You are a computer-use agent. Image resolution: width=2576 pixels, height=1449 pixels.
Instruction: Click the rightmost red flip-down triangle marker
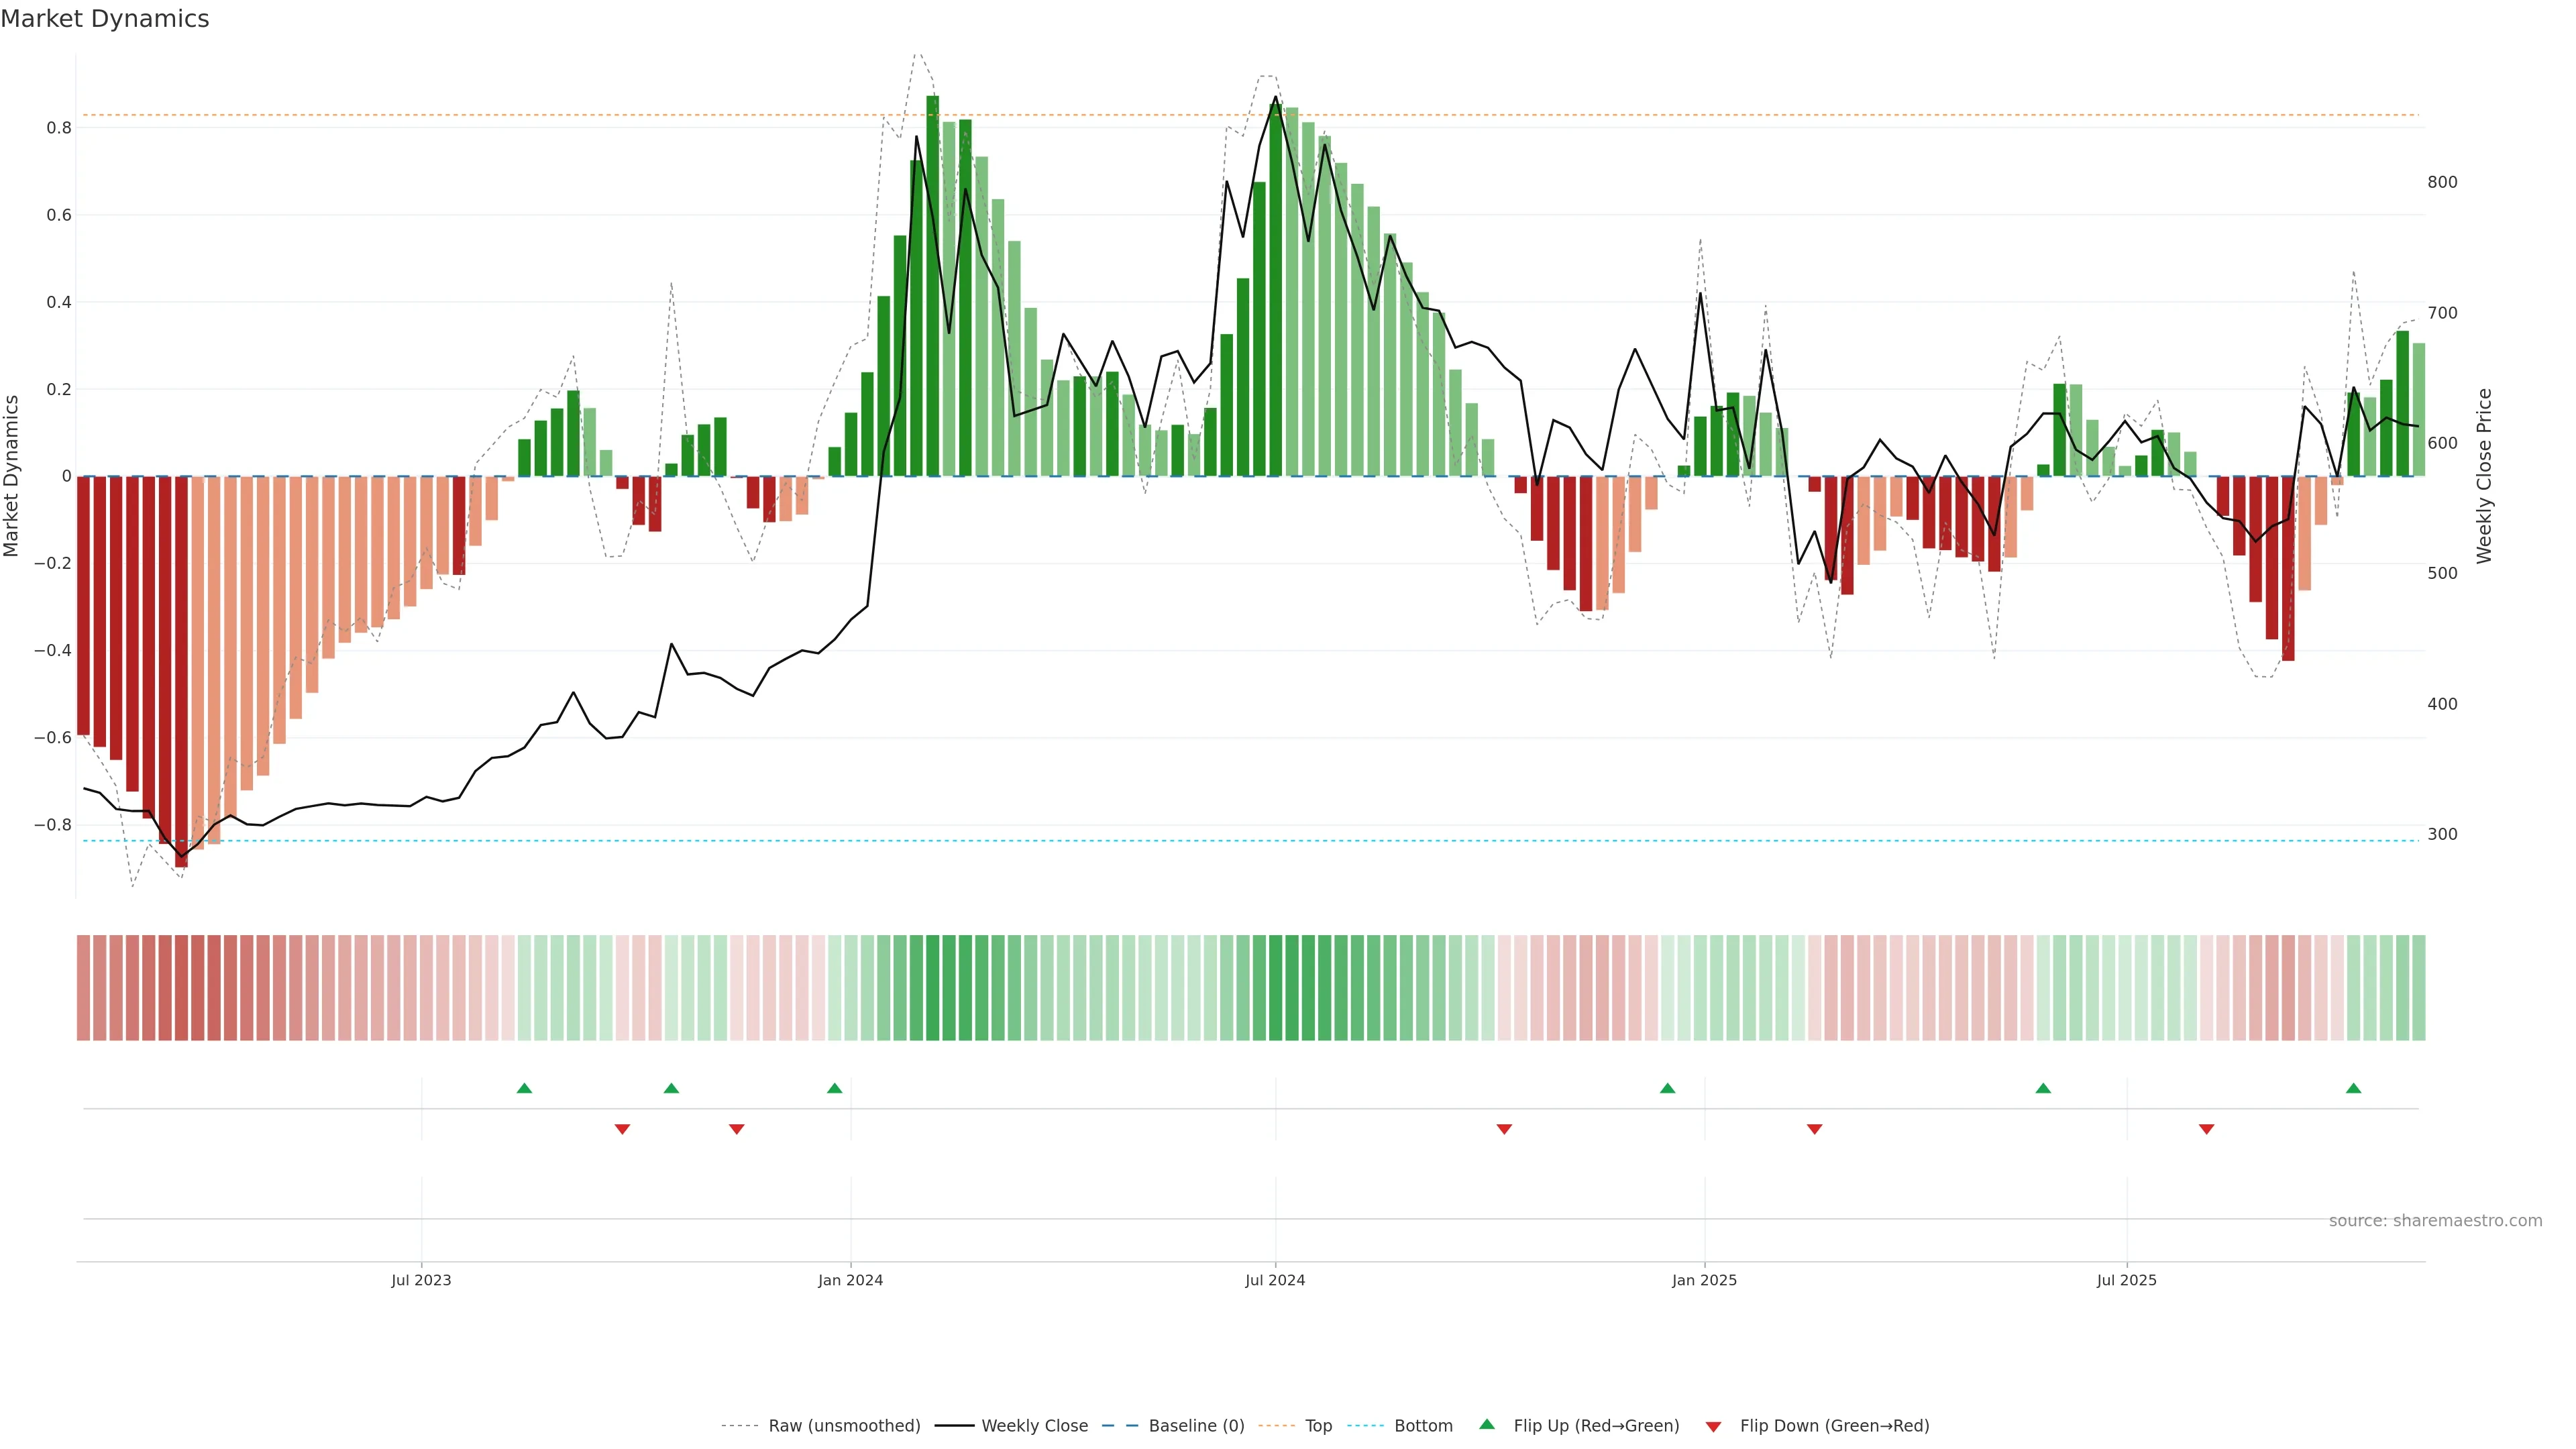[2206, 1129]
